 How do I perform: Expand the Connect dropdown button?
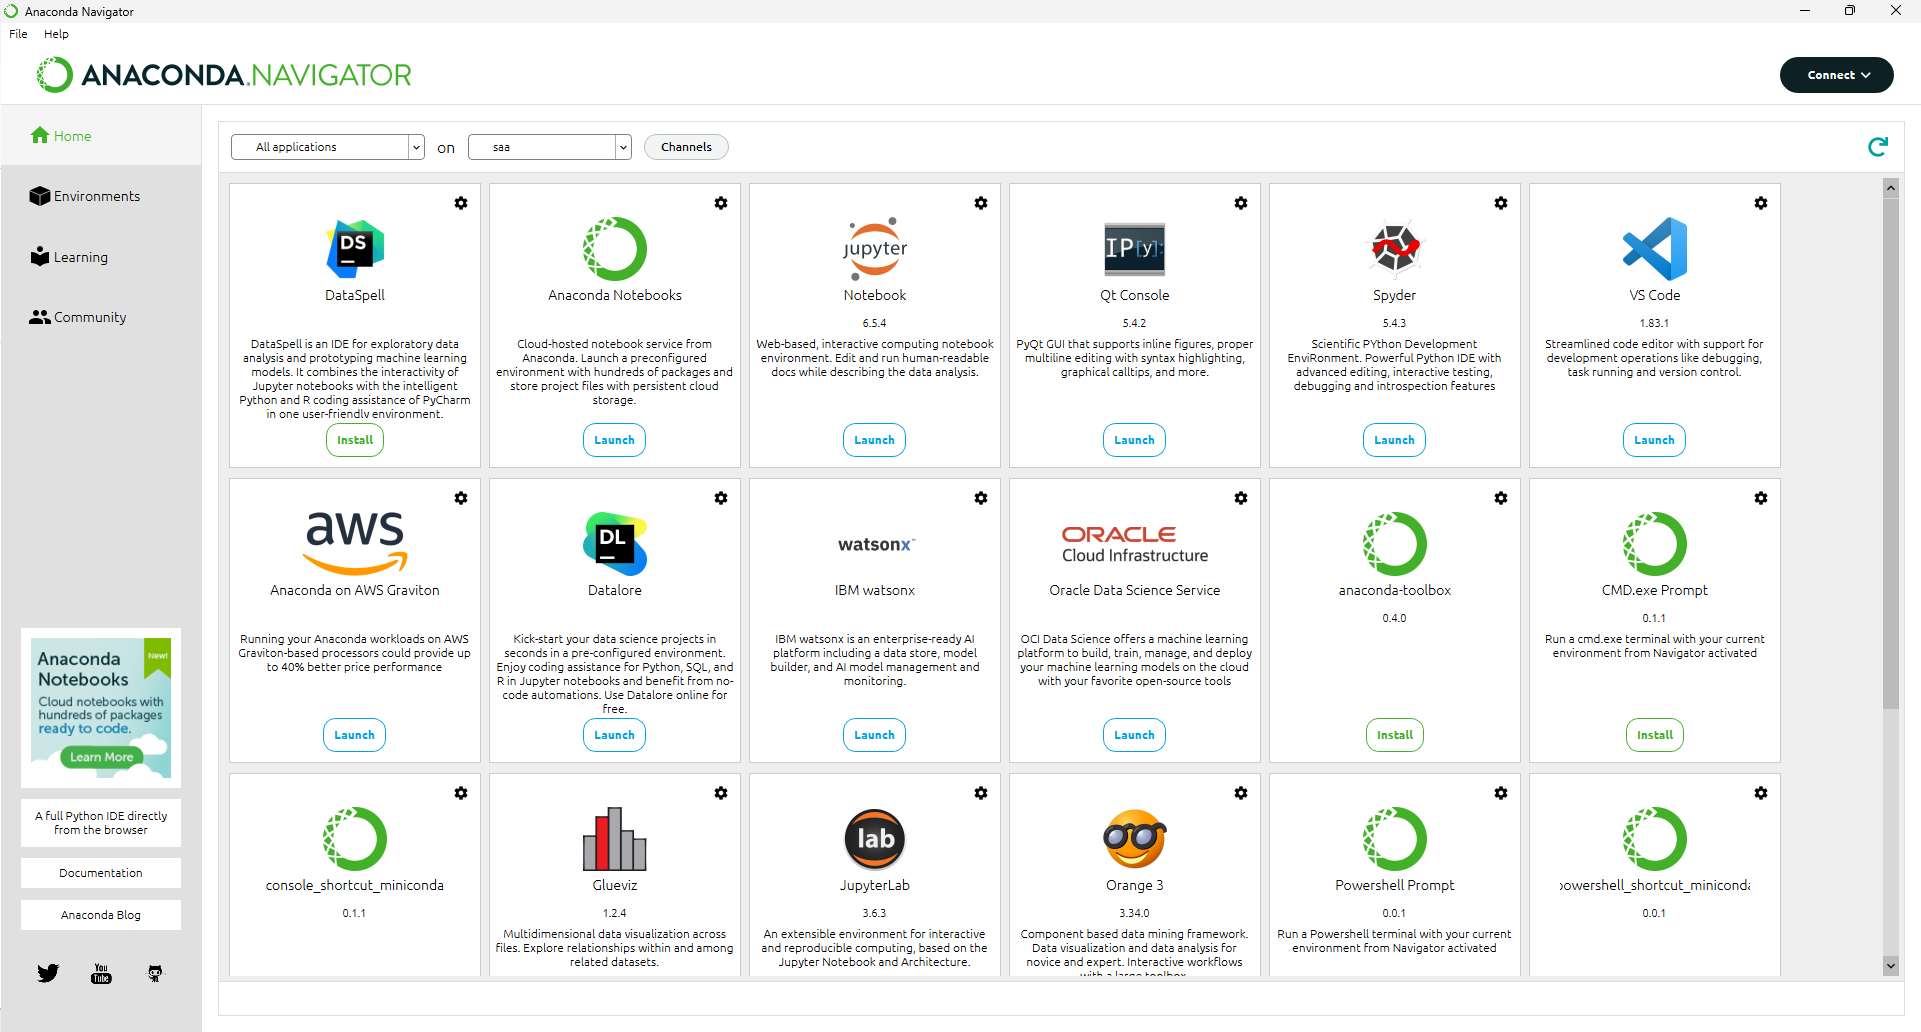point(1836,75)
